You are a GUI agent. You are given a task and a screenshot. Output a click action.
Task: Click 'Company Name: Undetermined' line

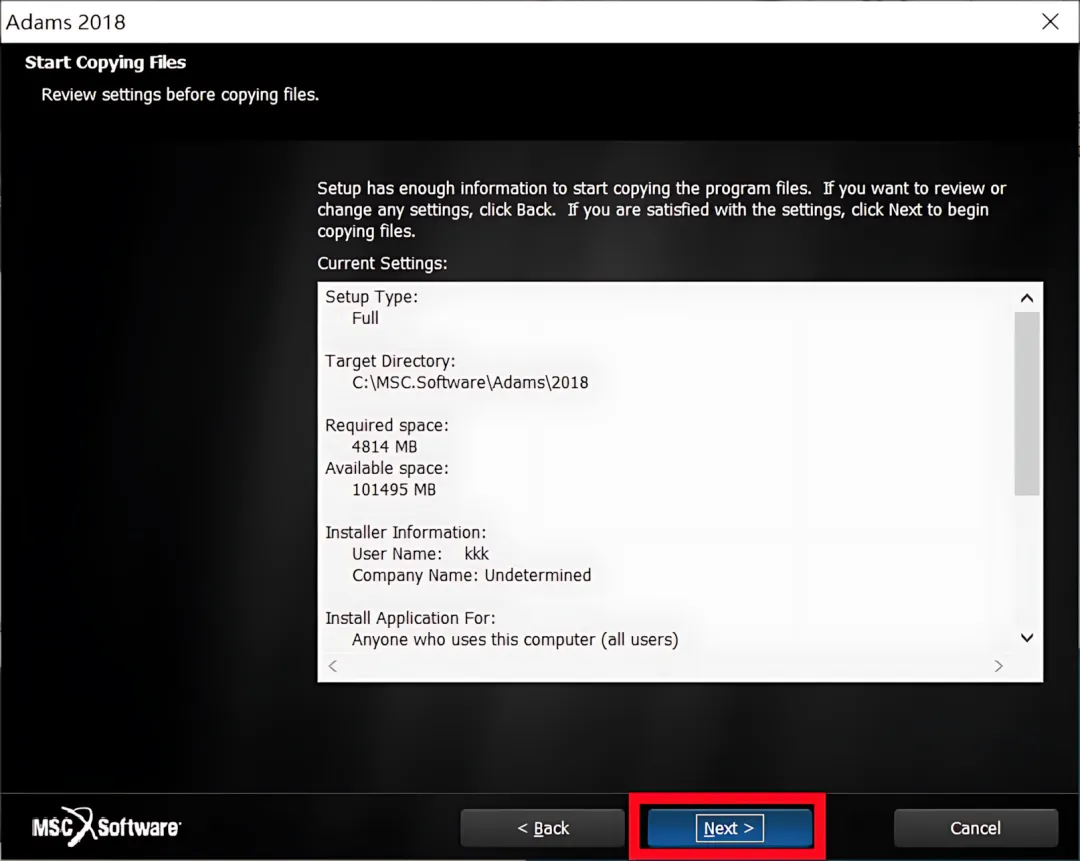point(471,575)
